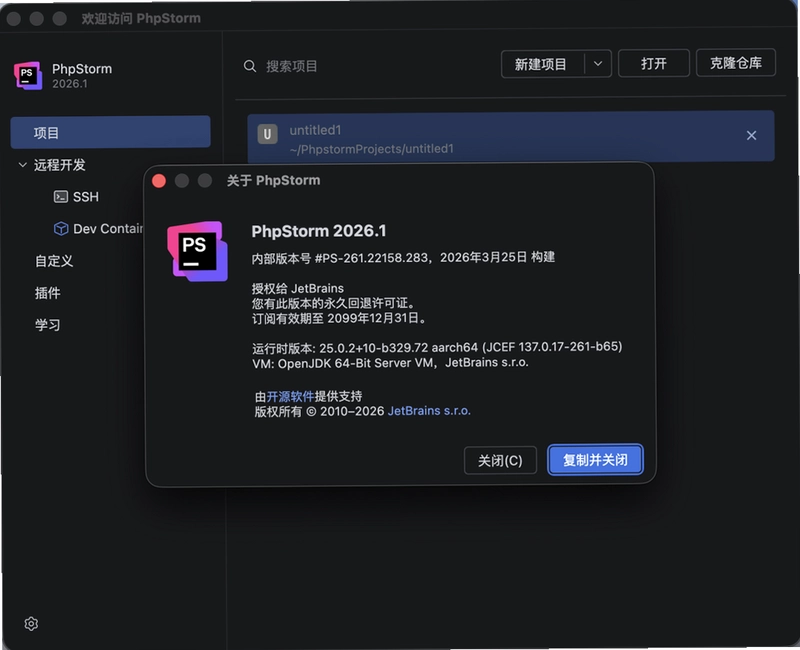Select Dev Containers in the sidebar

[98, 229]
